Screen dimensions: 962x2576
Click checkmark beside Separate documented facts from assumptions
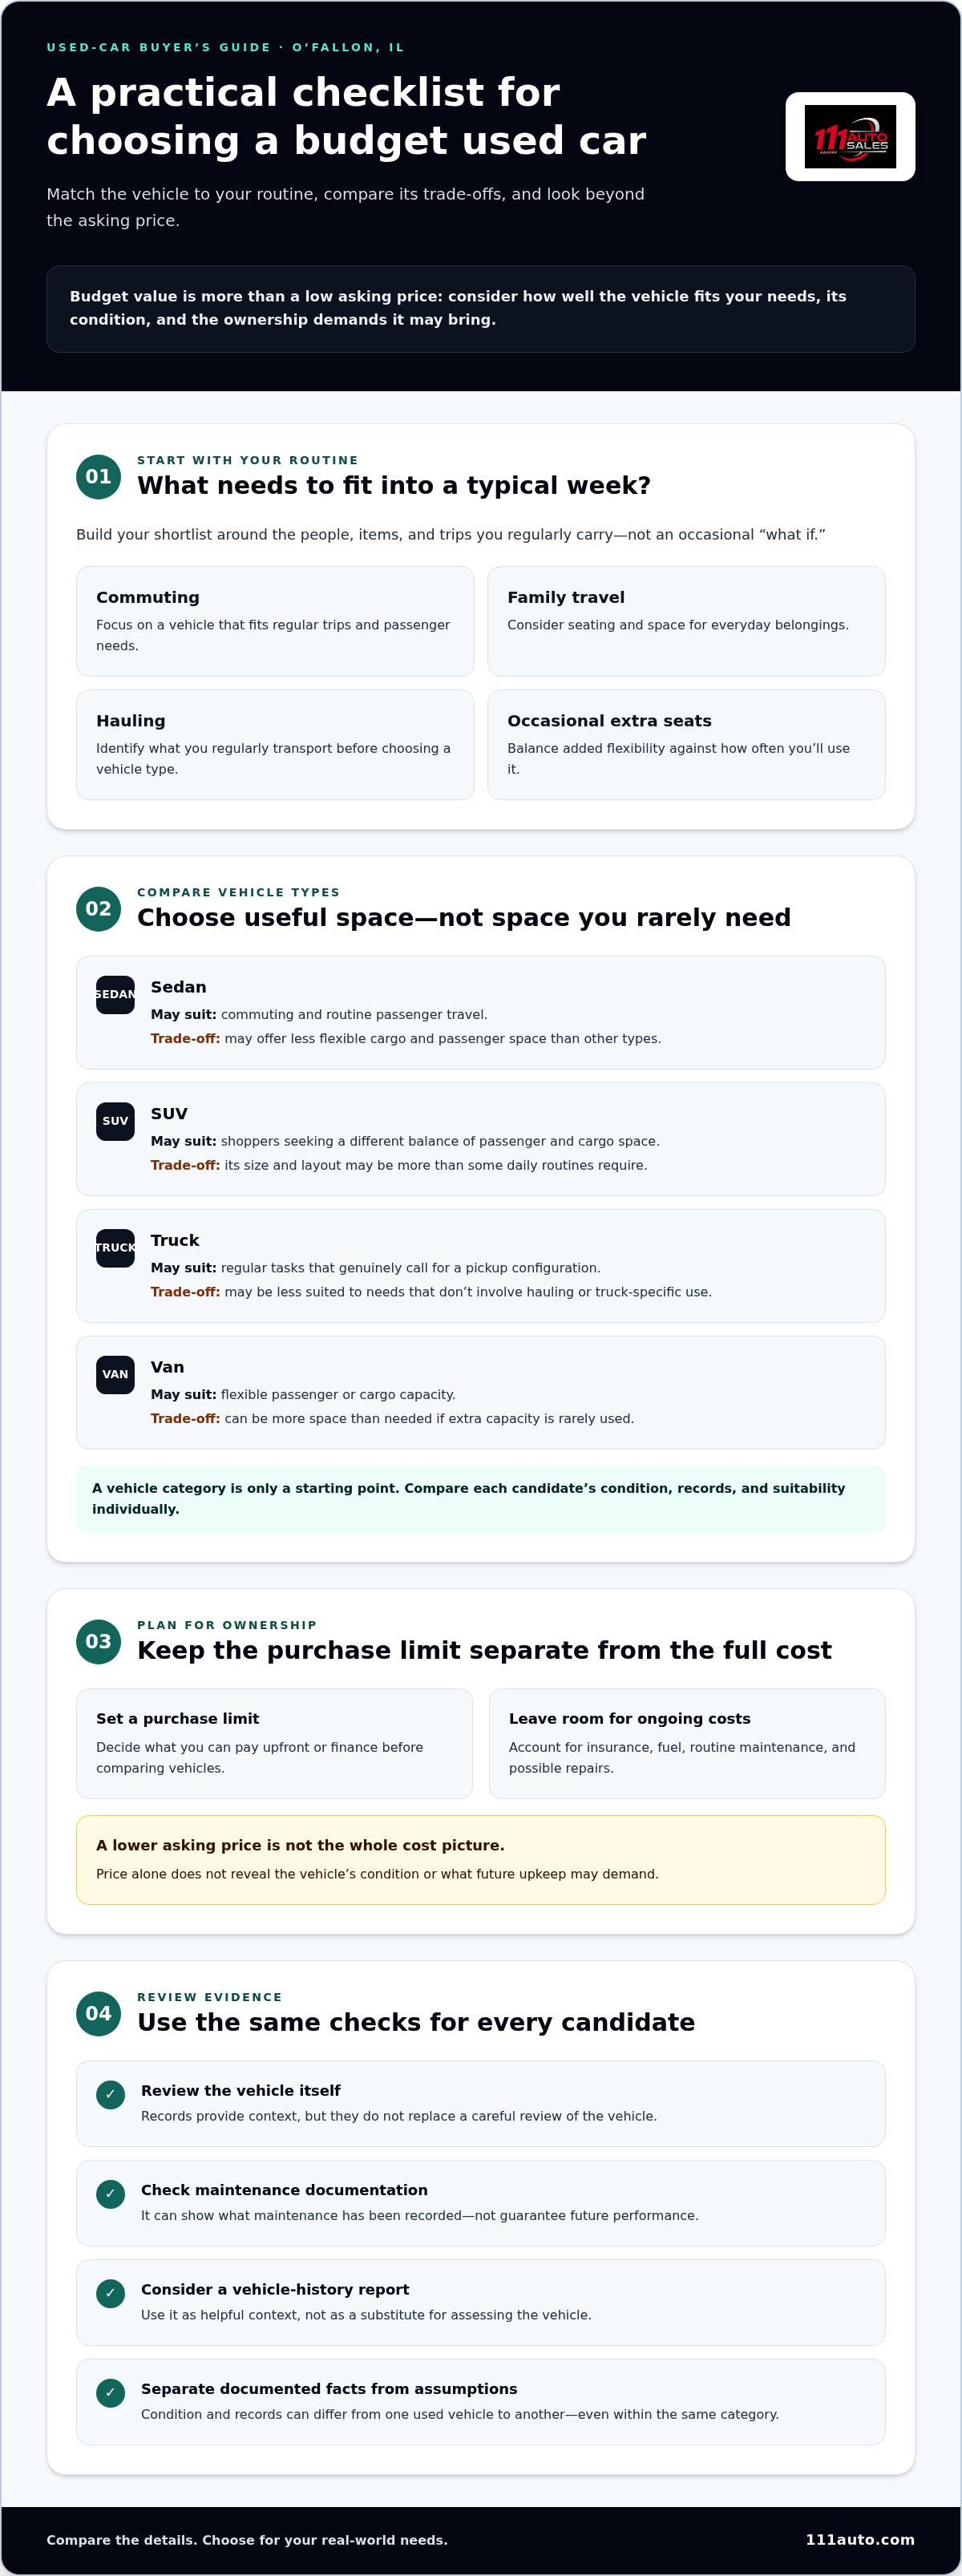(x=110, y=2392)
